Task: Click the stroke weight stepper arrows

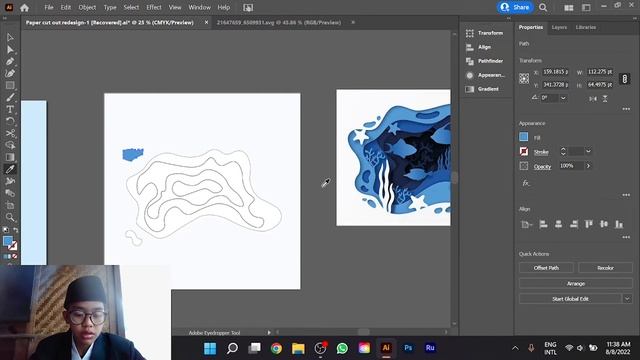Action: (x=563, y=151)
